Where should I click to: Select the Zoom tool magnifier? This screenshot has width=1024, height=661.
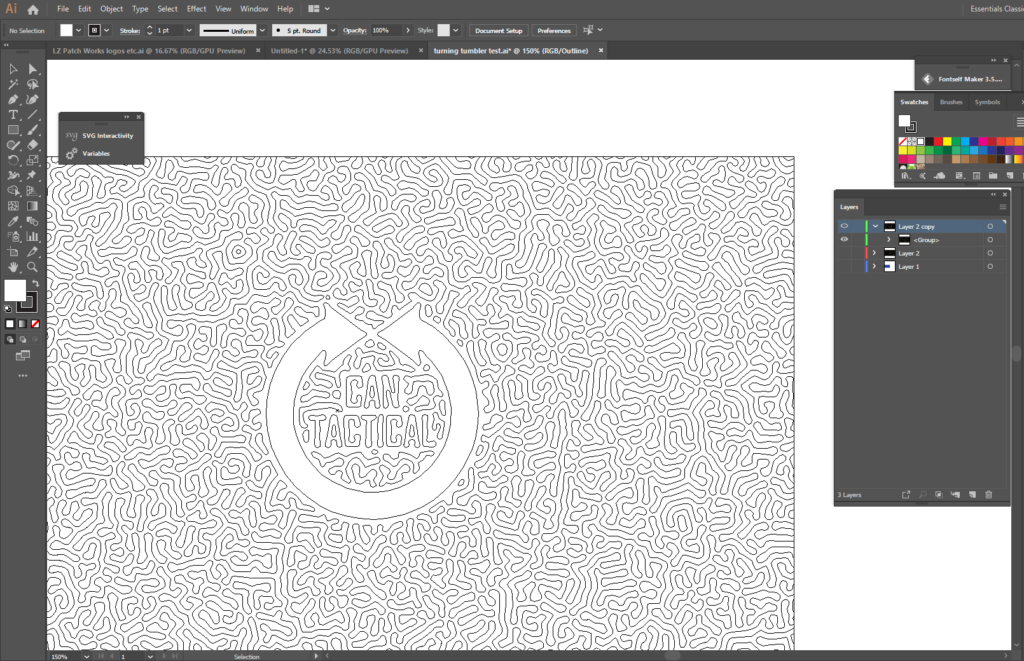32,267
